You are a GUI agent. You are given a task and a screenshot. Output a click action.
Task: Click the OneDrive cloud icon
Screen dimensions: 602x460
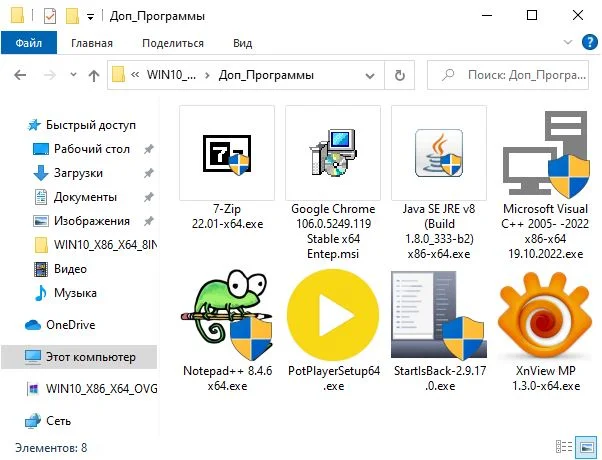tap(33, 325)
